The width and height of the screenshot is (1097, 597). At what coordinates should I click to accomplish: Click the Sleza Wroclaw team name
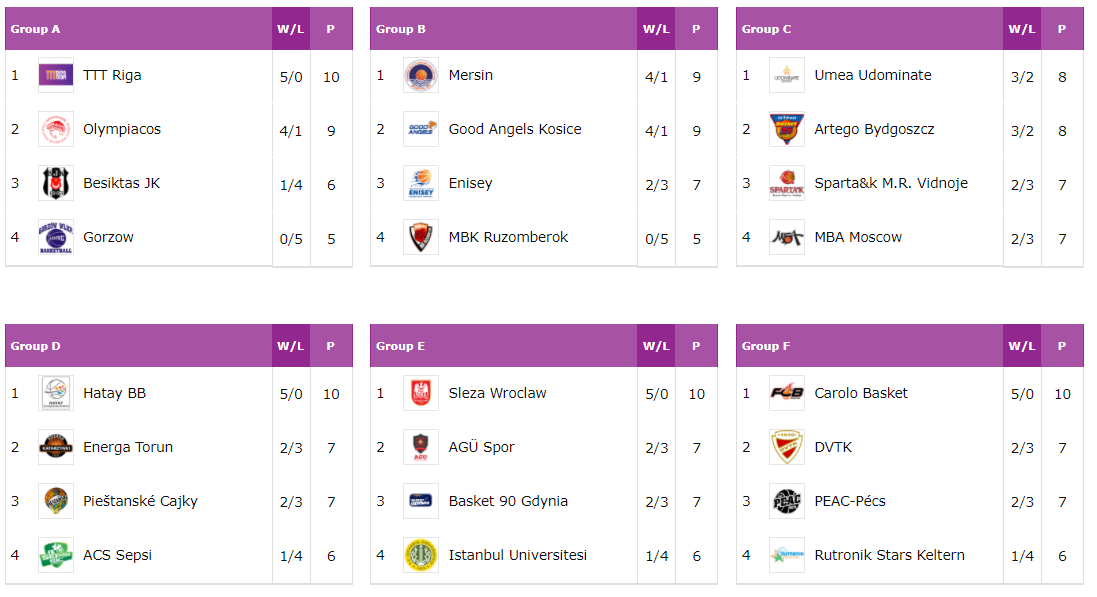pos(497,393)
